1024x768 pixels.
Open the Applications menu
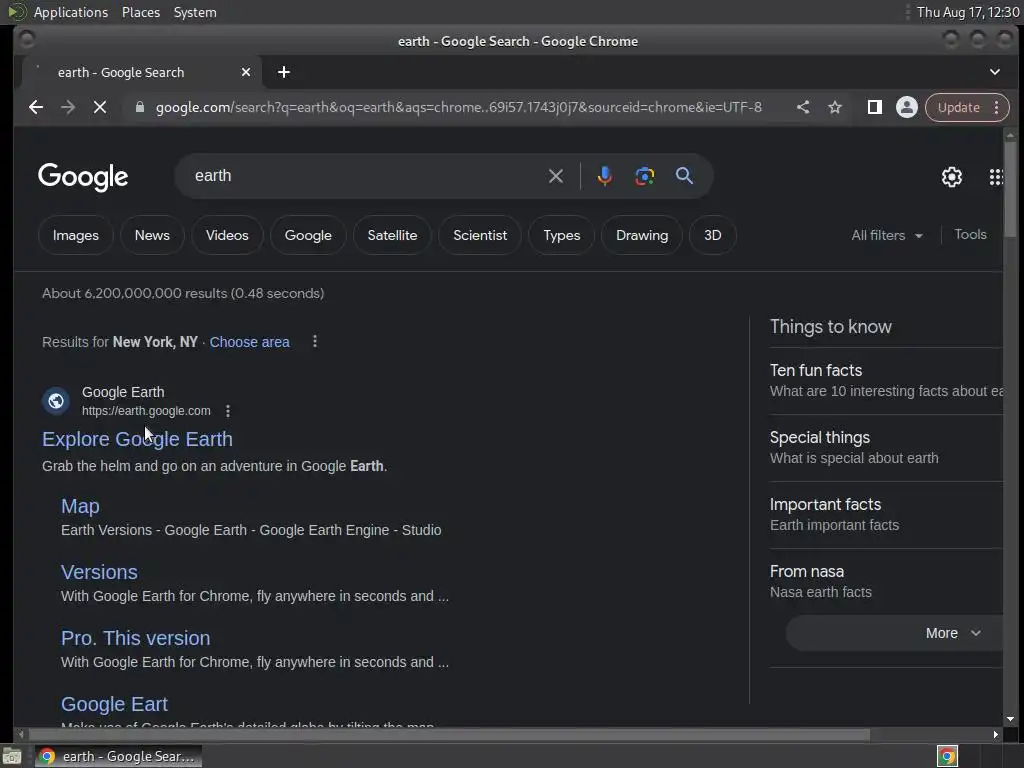point(71,12)
